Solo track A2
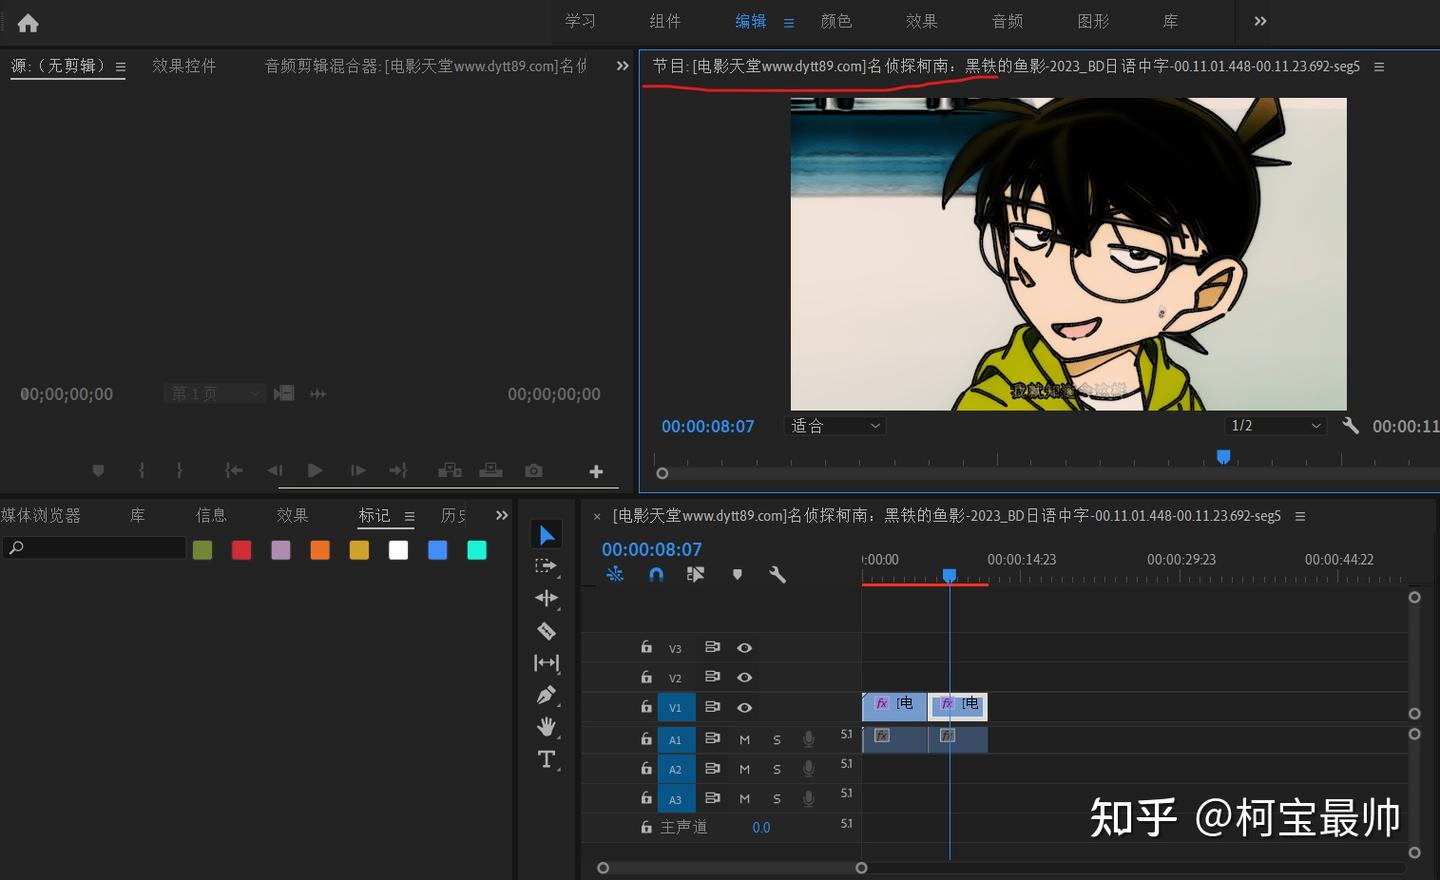The width and height of the screenshot is (1440, 880). (777, 769)
